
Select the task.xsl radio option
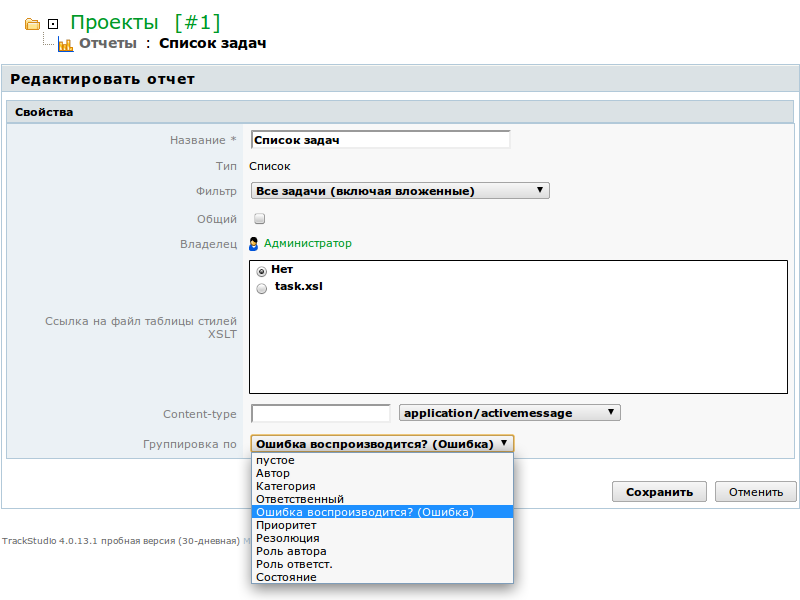tap(262, 288)
